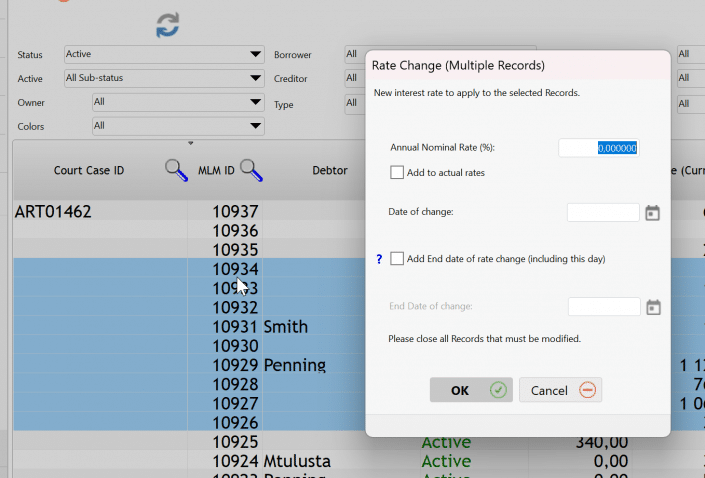Click the blue question mark help icon
The width and height of the screenshot is (705, 478).
coord(379,259)
